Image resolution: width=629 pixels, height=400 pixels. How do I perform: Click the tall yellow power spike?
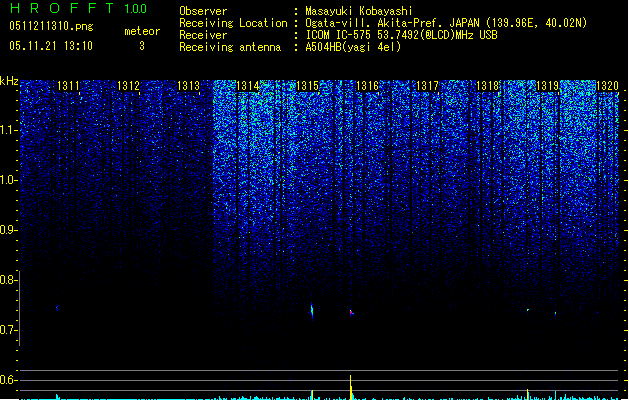click(x=351, y=387)
